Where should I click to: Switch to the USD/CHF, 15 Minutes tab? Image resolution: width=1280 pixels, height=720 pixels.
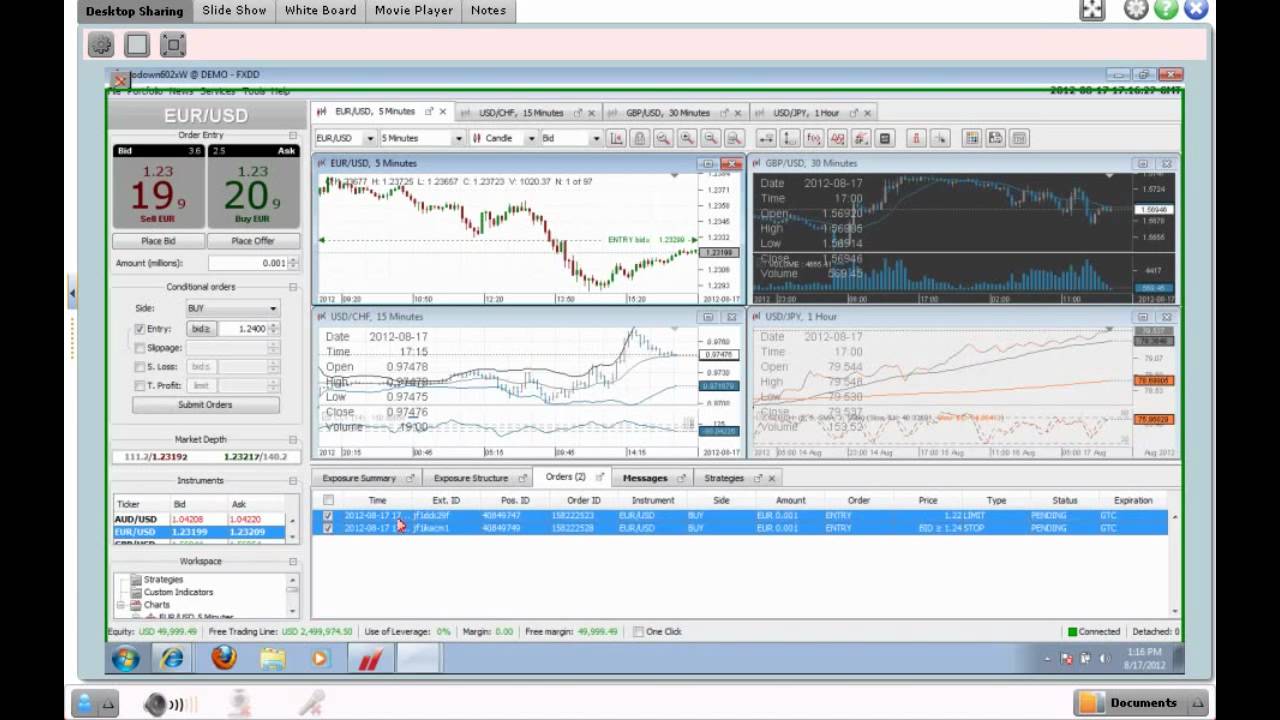521,113
